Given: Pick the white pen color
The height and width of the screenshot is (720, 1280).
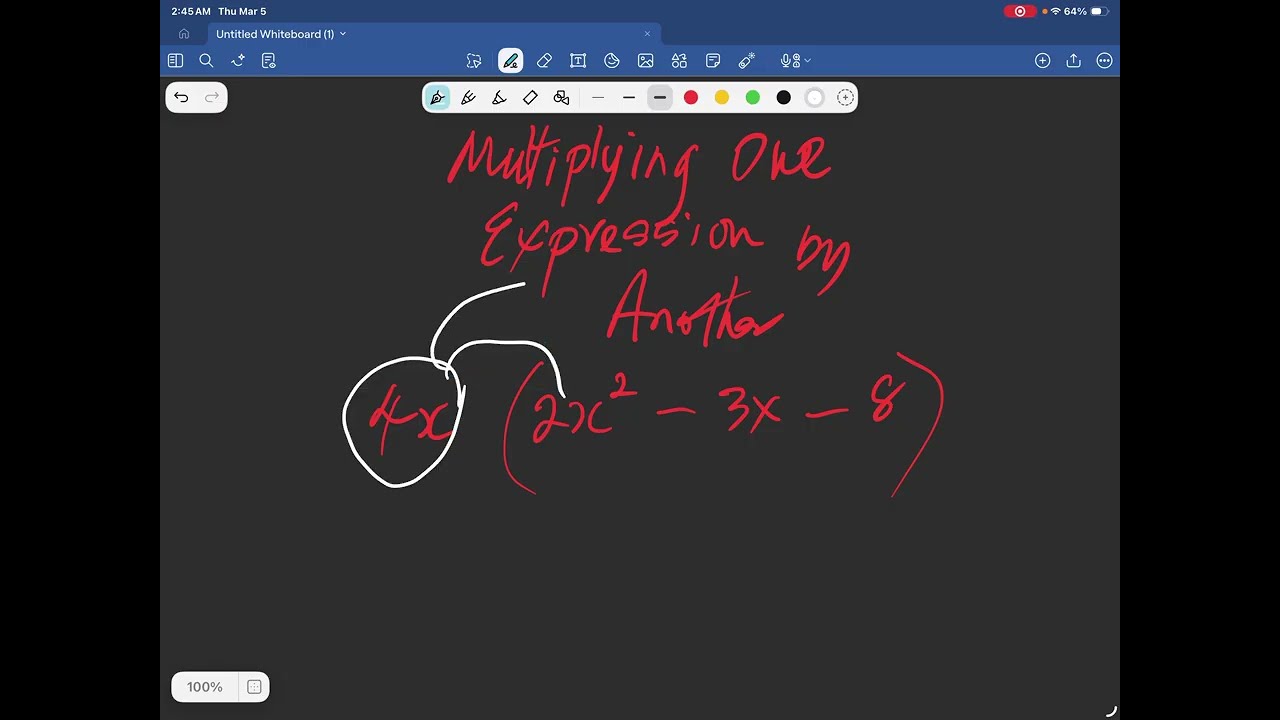Looking at the screenshot, I should tap(815, 97).
